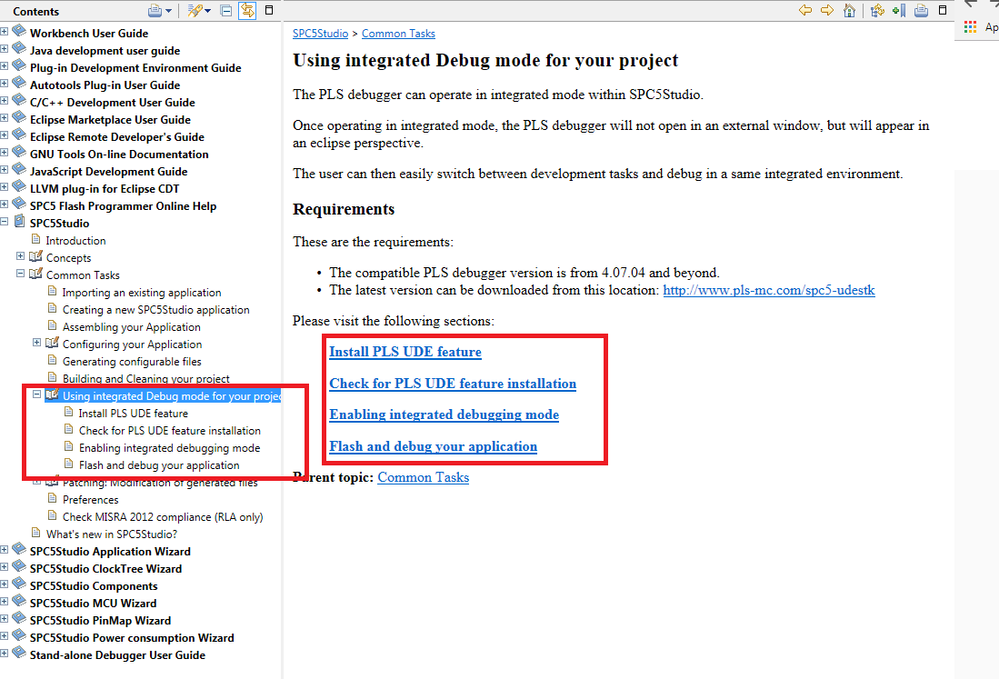Expand Java development user guide node

click(x=4, y=48)
